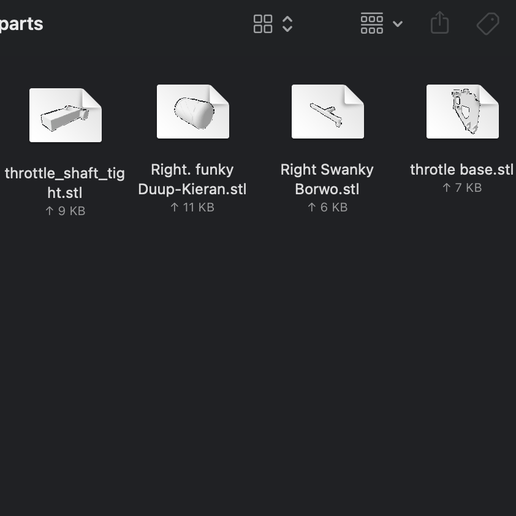
Task: Select Right Swanky Borwo.stl file thumbnail
Action: click(x=328, y=111)
